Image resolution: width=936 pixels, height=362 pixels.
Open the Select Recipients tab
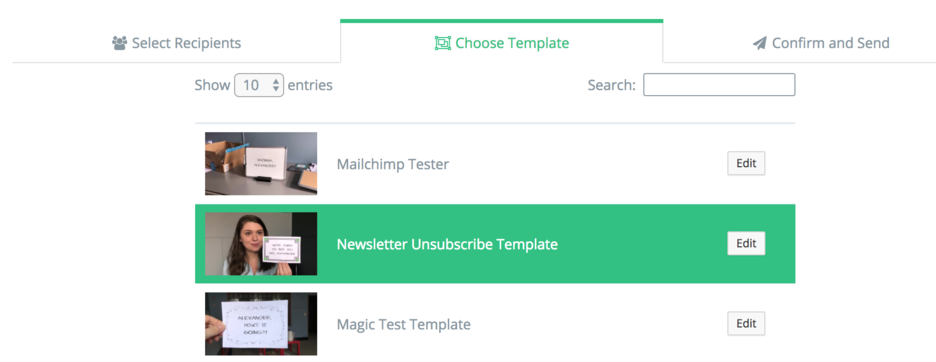(177, 43)
